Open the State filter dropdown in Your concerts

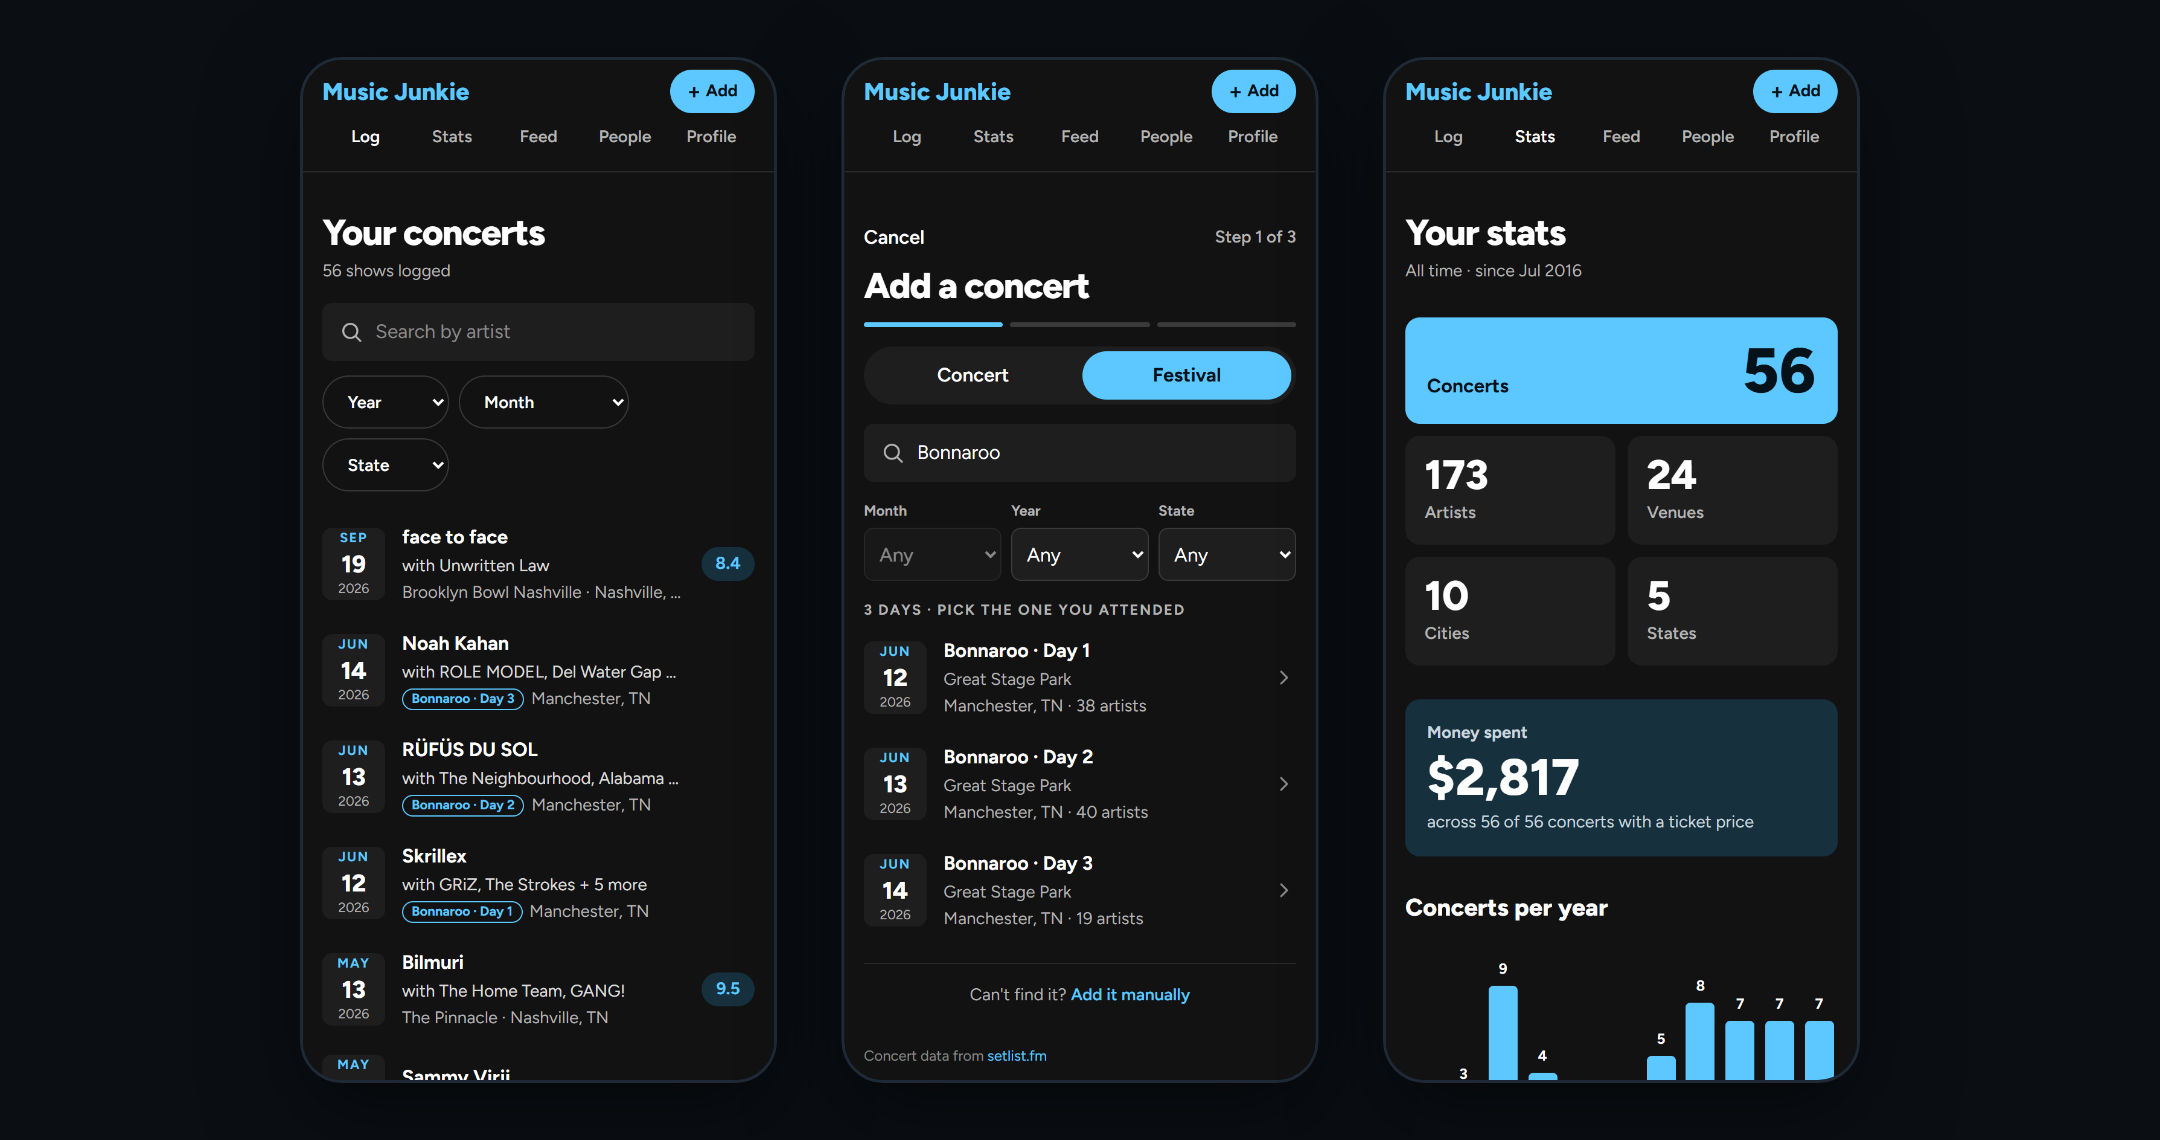point(385,465)
